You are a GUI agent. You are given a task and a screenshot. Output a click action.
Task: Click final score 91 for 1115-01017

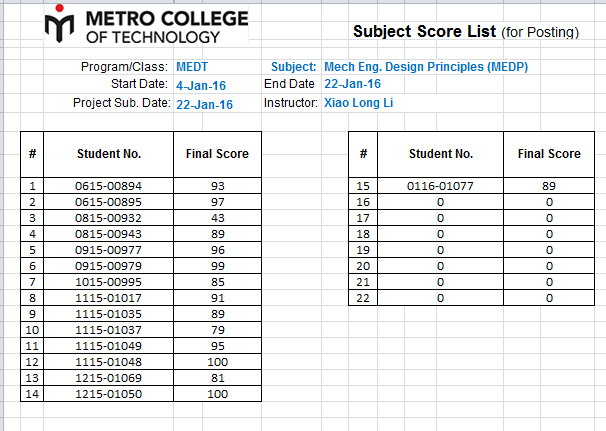click(x=217, y=298)
